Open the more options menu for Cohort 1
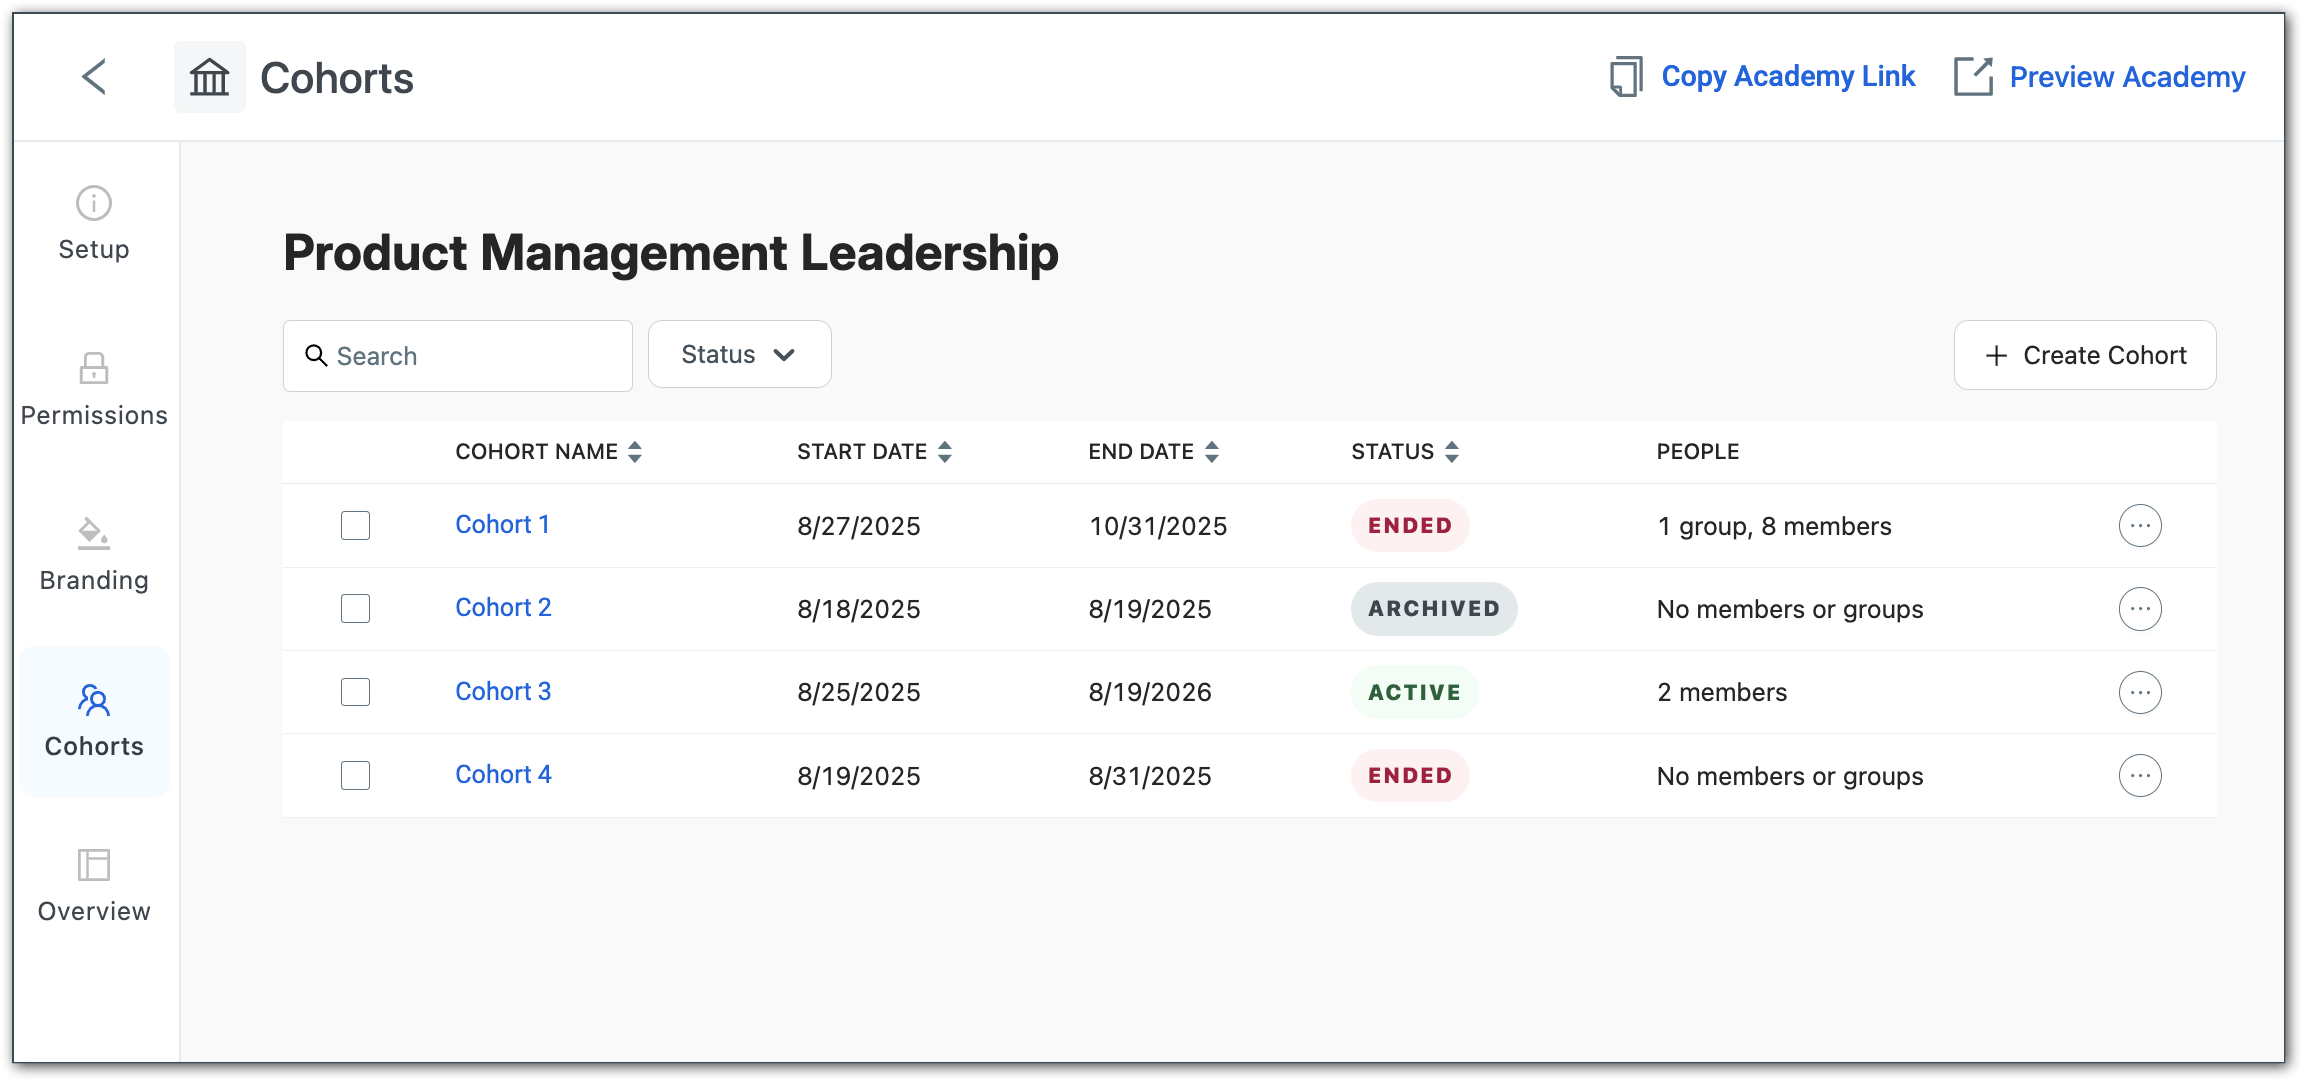This screenshot has width=2302, height=1080. point(2139,526)
